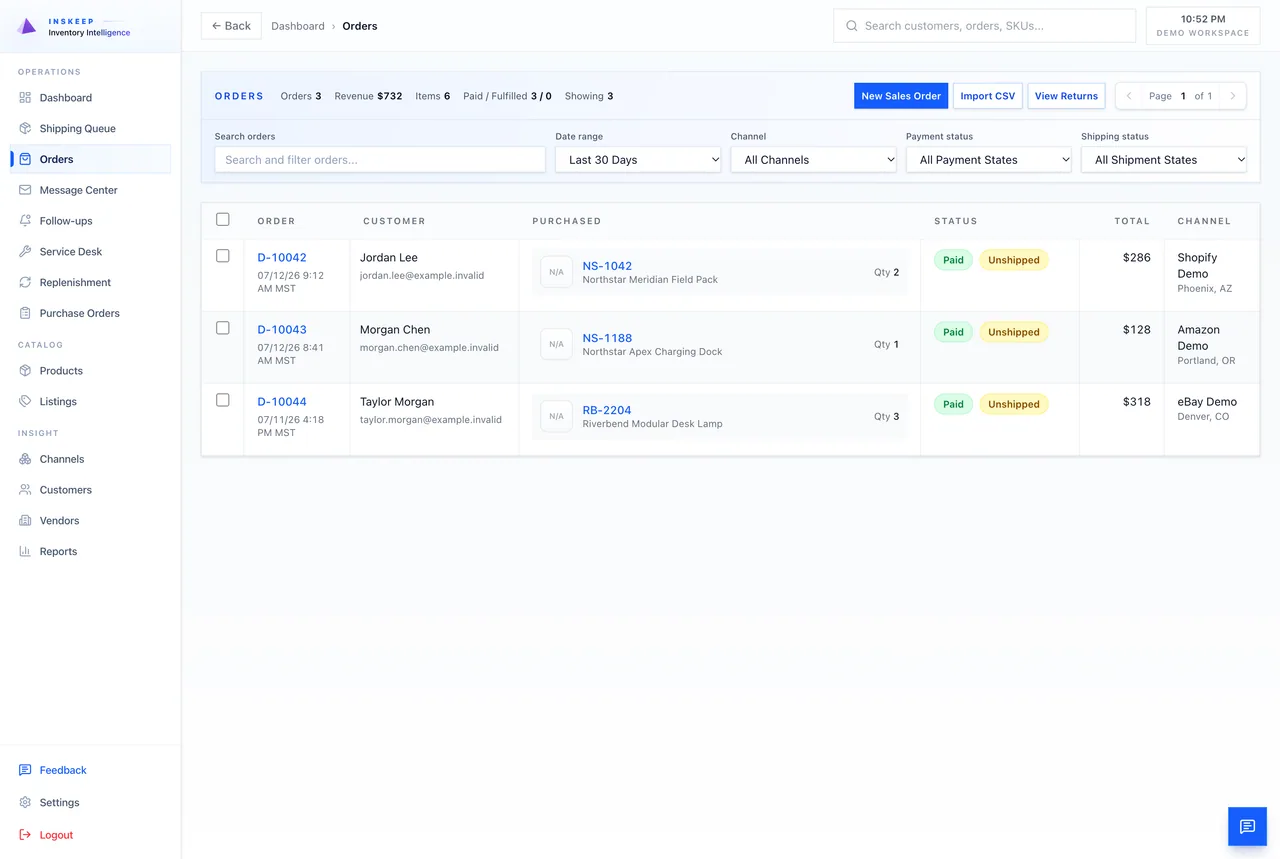Open the floating chat widget button
1280x859 pixels.
tap(1247, 826)
